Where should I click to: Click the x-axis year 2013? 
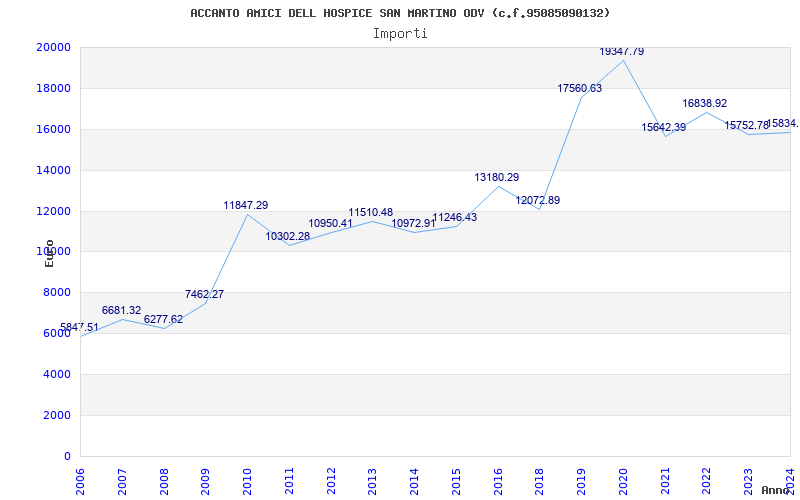point(372,481)
